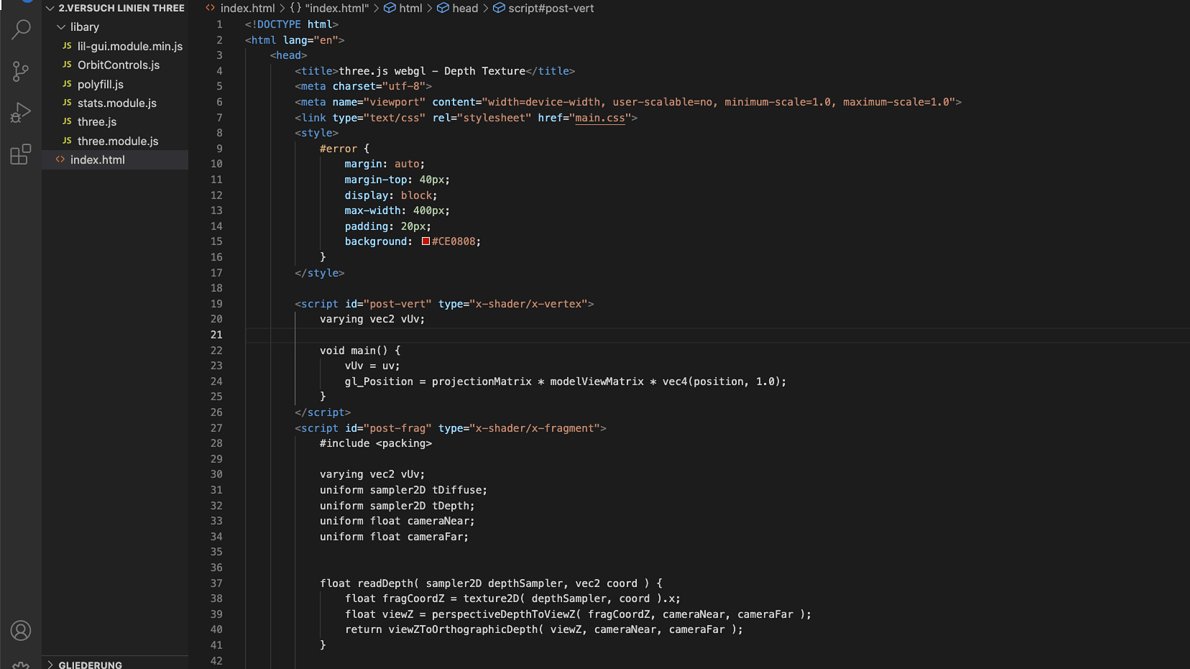Click line number 21 in the gutter
The width and height of the screenshot is (1190, 669).
pos(216,334)
